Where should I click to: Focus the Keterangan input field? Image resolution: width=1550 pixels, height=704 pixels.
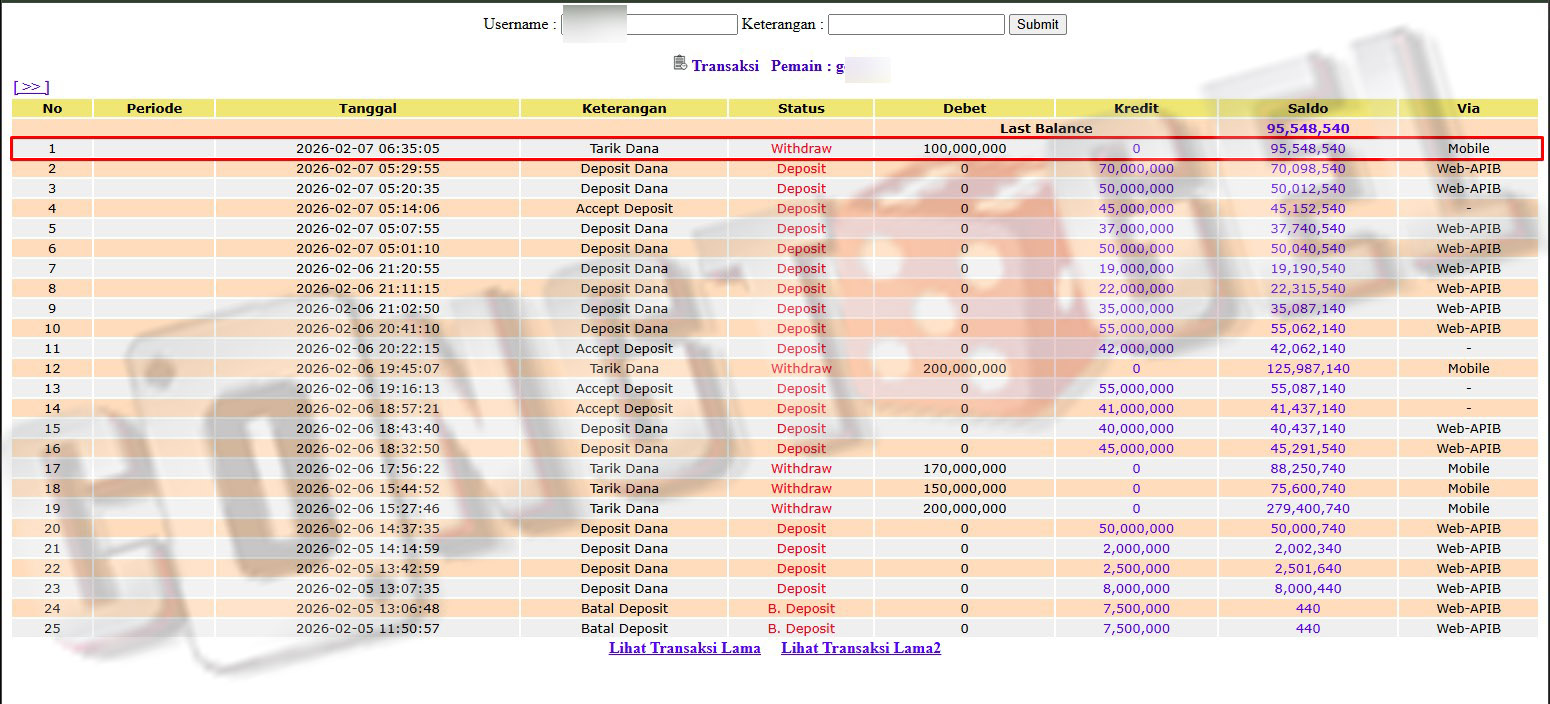click(x=915, y=24)
